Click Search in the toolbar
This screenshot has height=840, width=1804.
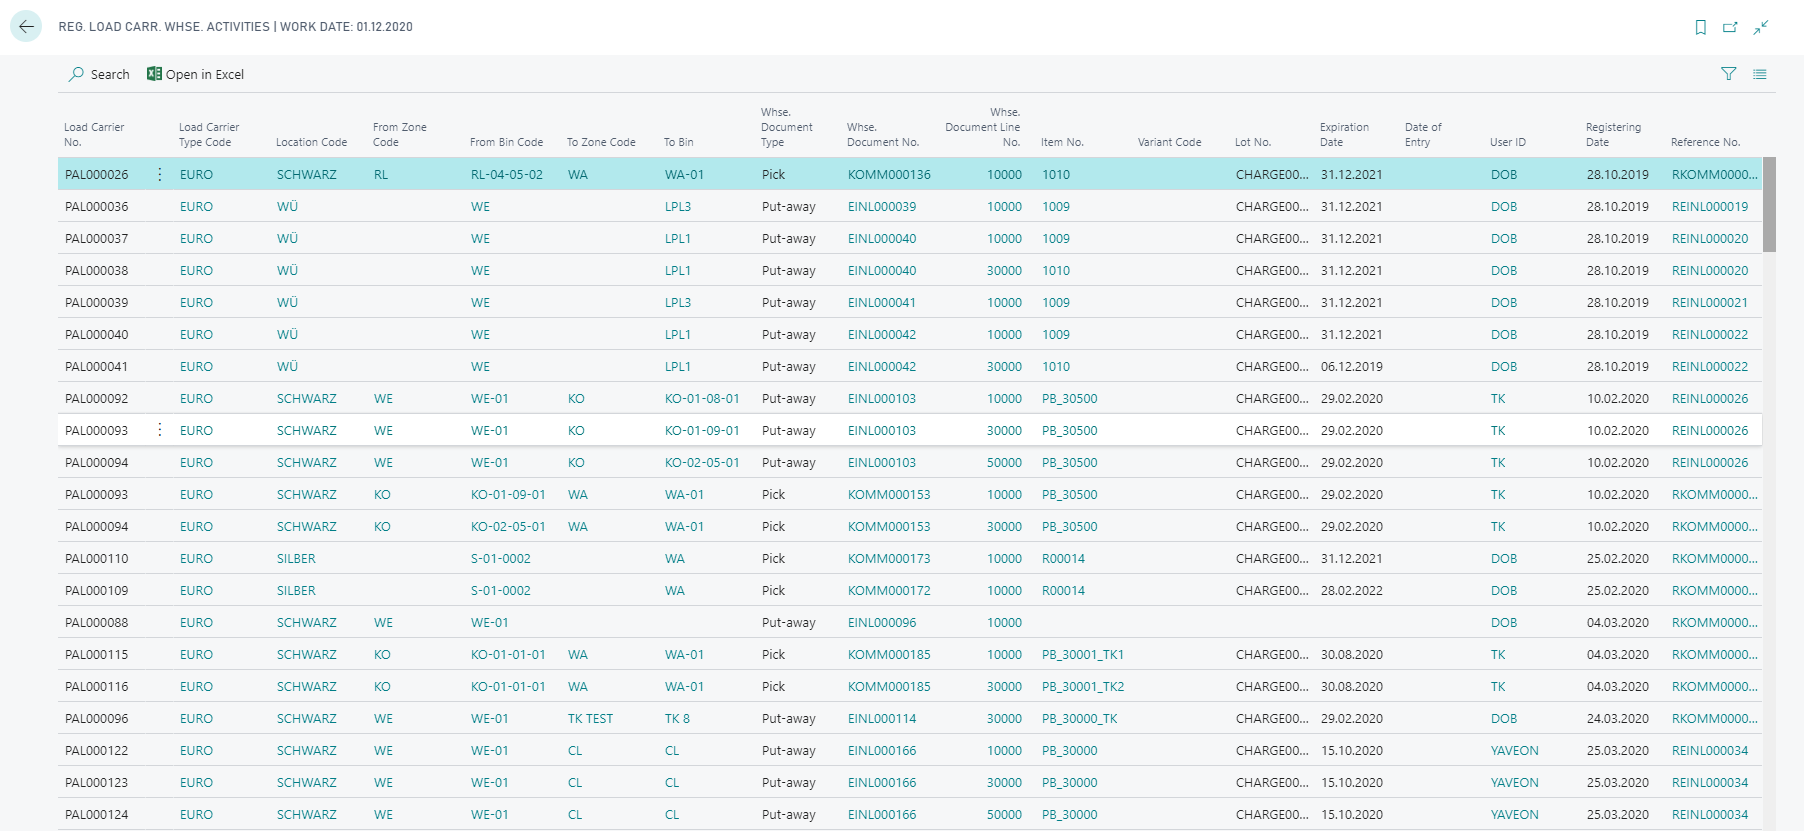click(x=99, y=74)
